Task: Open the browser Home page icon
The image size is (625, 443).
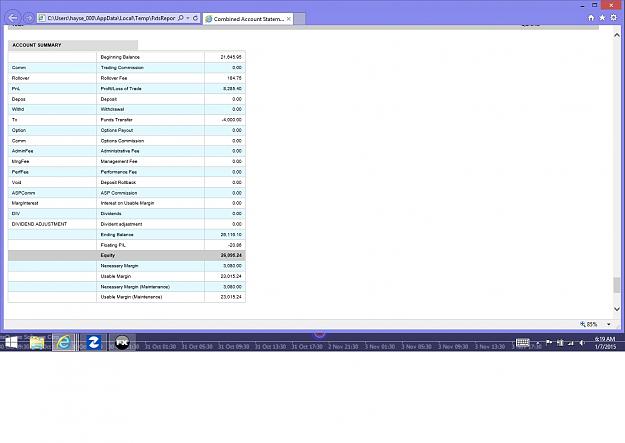Action: (591, 18)
